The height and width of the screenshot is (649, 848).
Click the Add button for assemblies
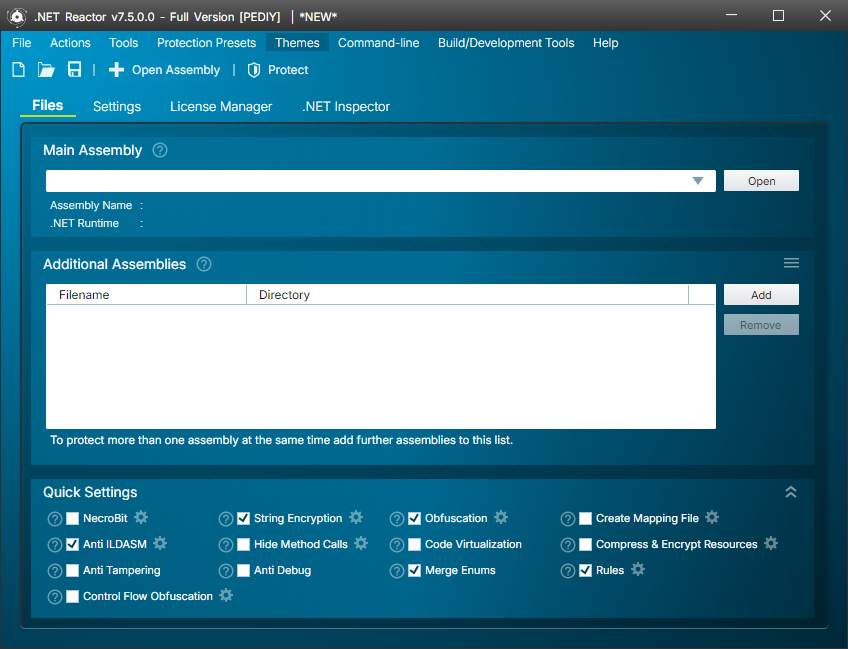coord(761,294)
